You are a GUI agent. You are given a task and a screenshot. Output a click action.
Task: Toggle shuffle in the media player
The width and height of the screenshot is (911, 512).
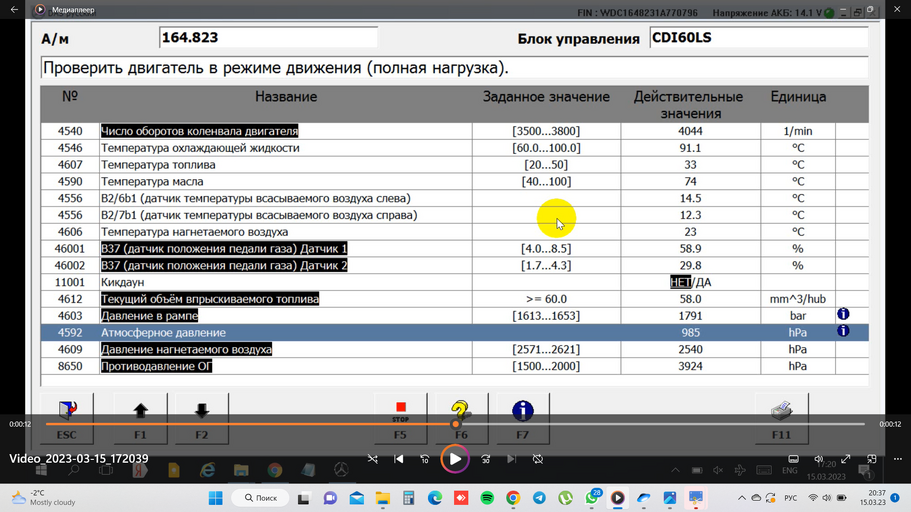pos(372,459)
